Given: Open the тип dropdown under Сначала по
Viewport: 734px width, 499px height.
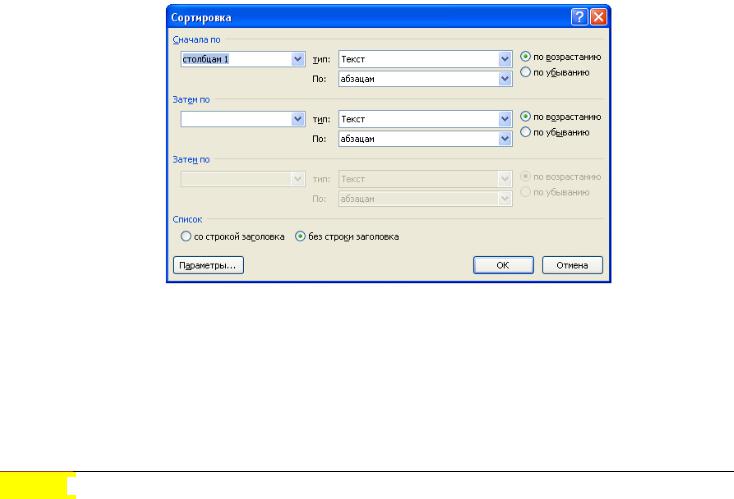Looking at the screenshot, I should point(505,59).
